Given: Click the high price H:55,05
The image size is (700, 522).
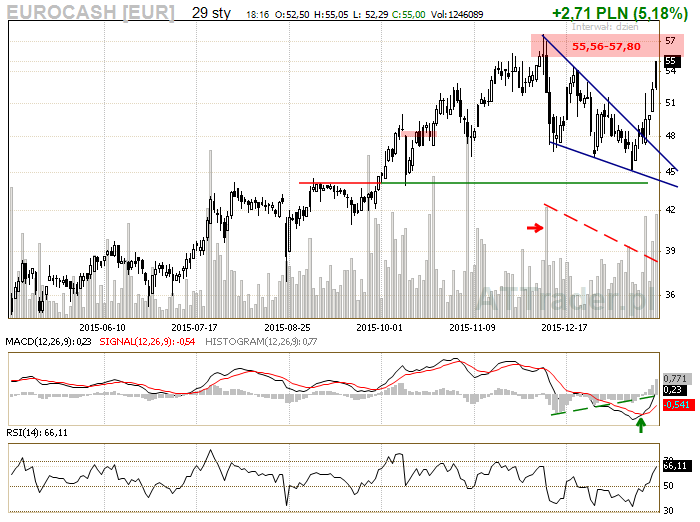Looking at the screenshot, I should tap(331, 15).
